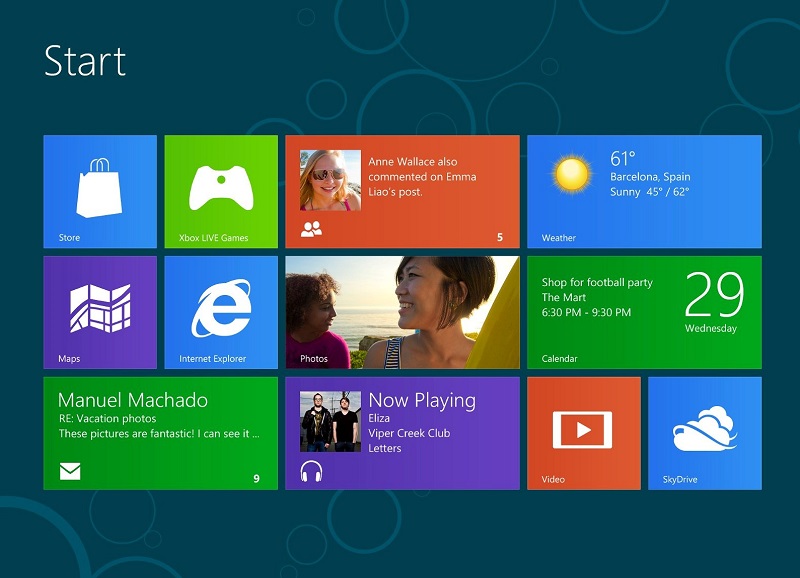Click the 'Internet Explorer' label

click(212, 359)
